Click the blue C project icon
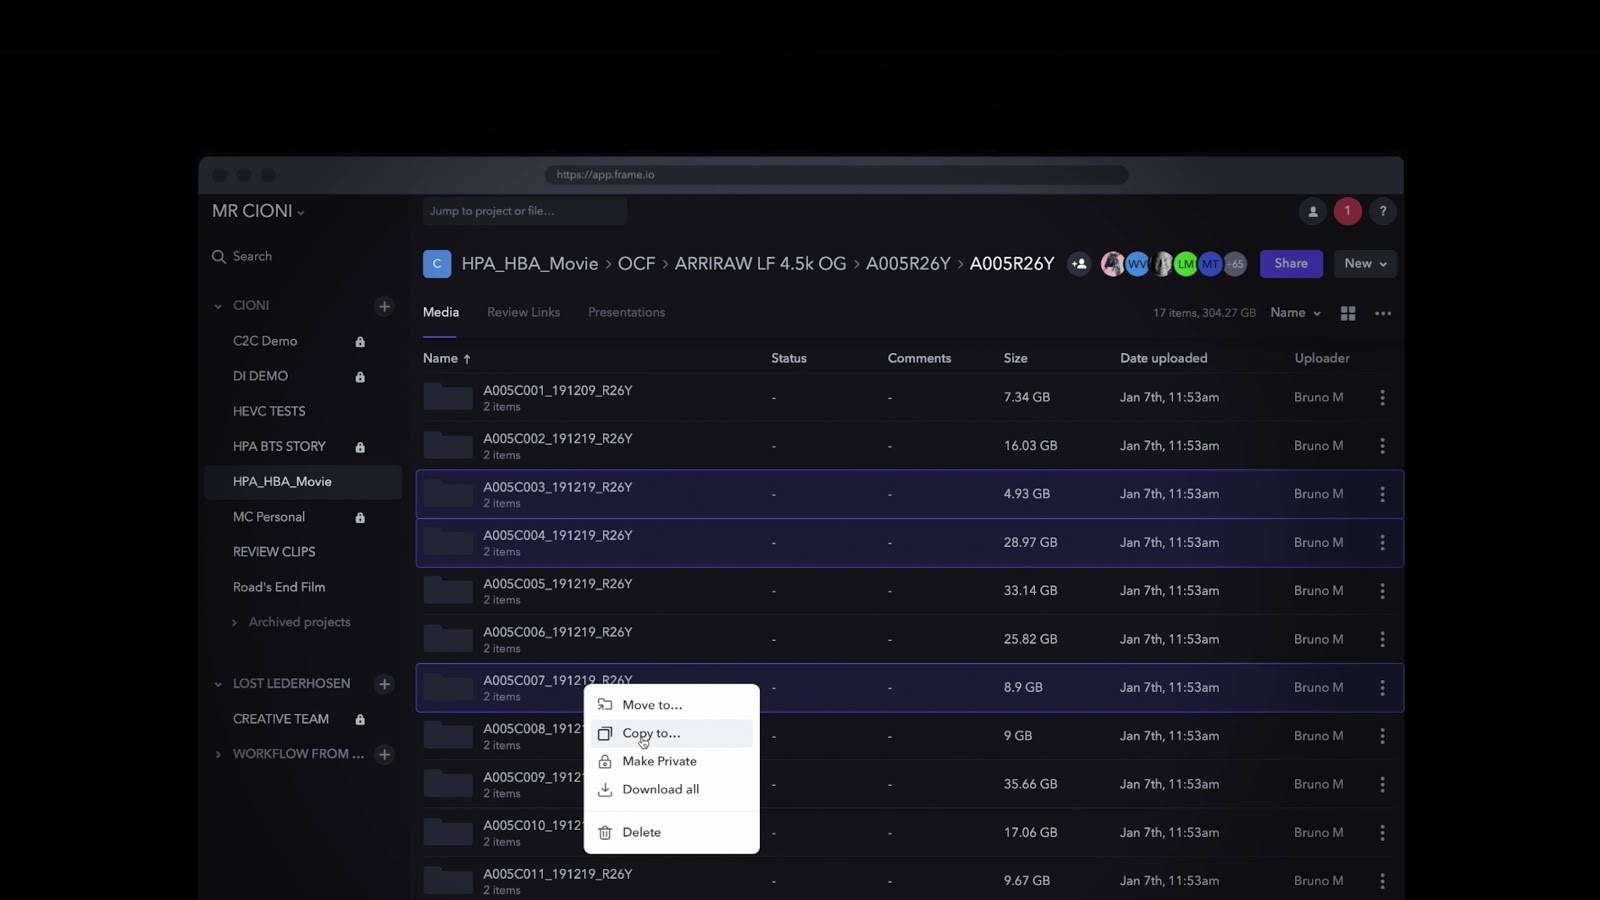 point(437,264)
